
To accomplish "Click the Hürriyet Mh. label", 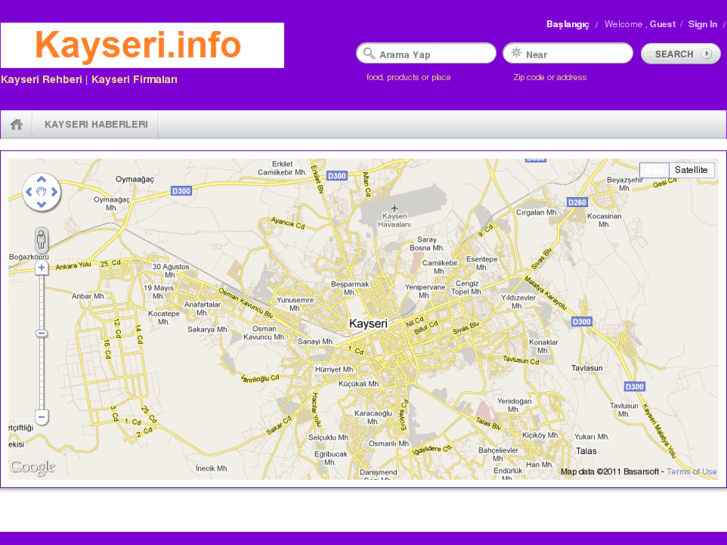I will point(335,369).
